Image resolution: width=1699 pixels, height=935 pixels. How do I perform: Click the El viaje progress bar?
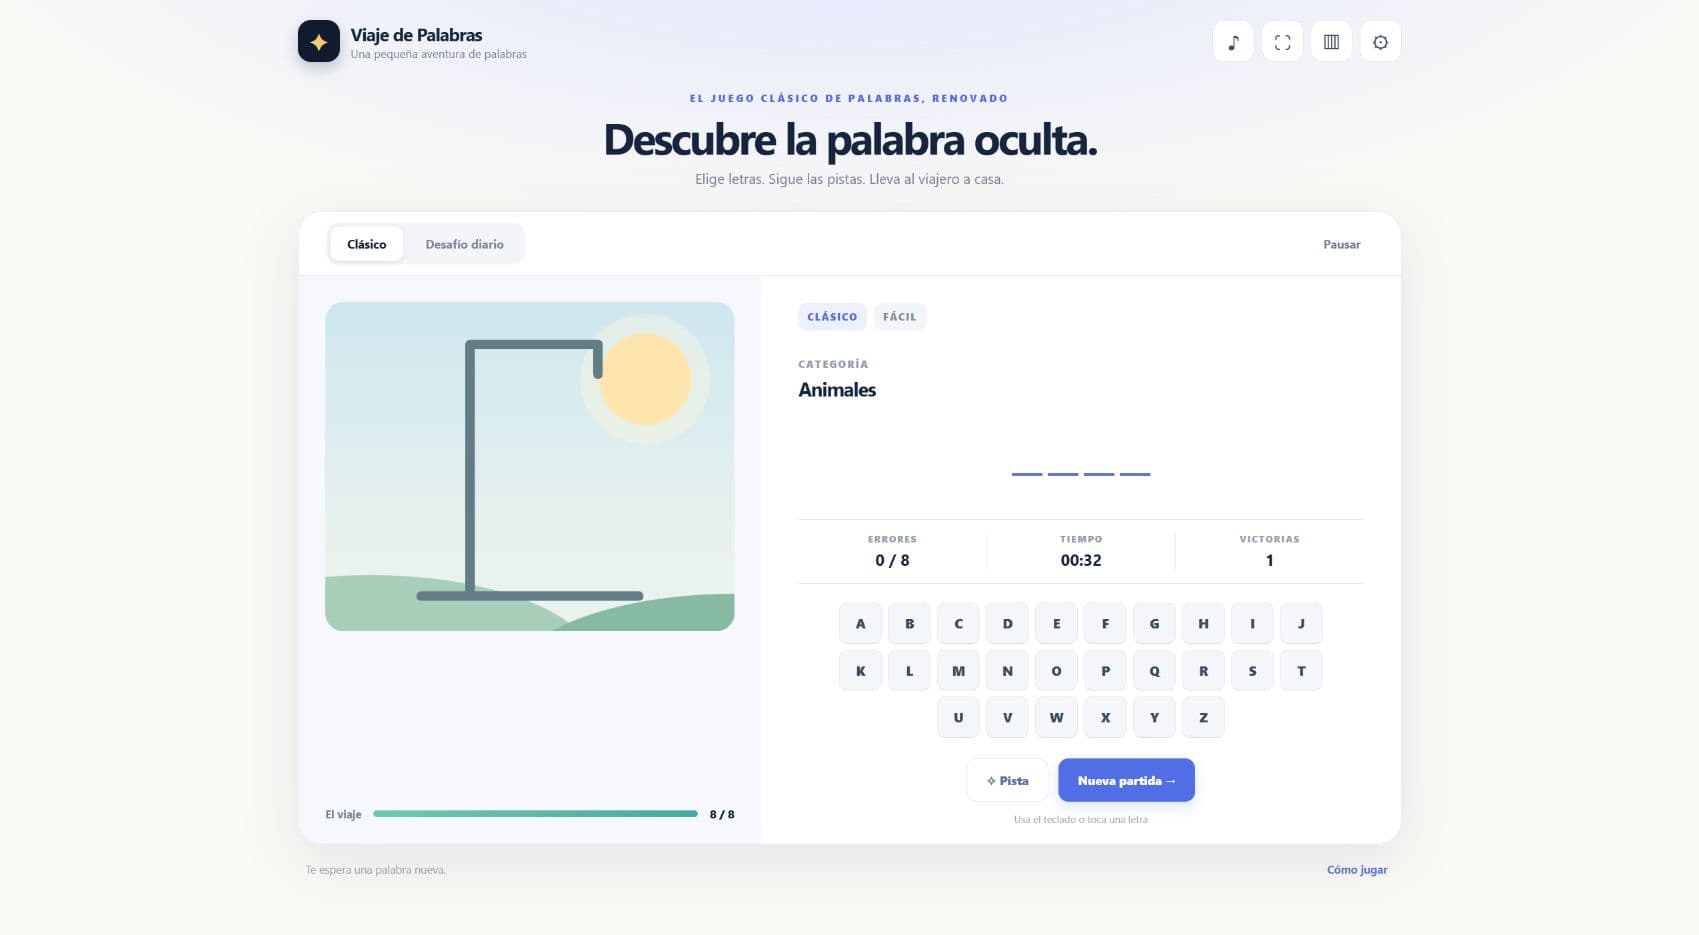coord(535,814)
